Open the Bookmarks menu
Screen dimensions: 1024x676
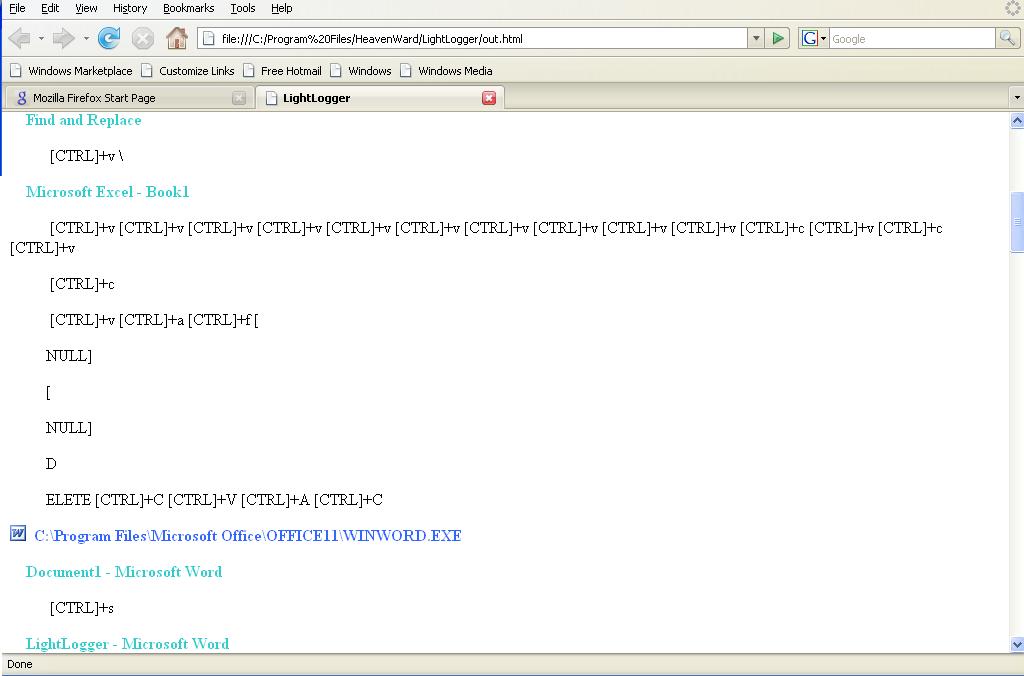click(189, 8)
